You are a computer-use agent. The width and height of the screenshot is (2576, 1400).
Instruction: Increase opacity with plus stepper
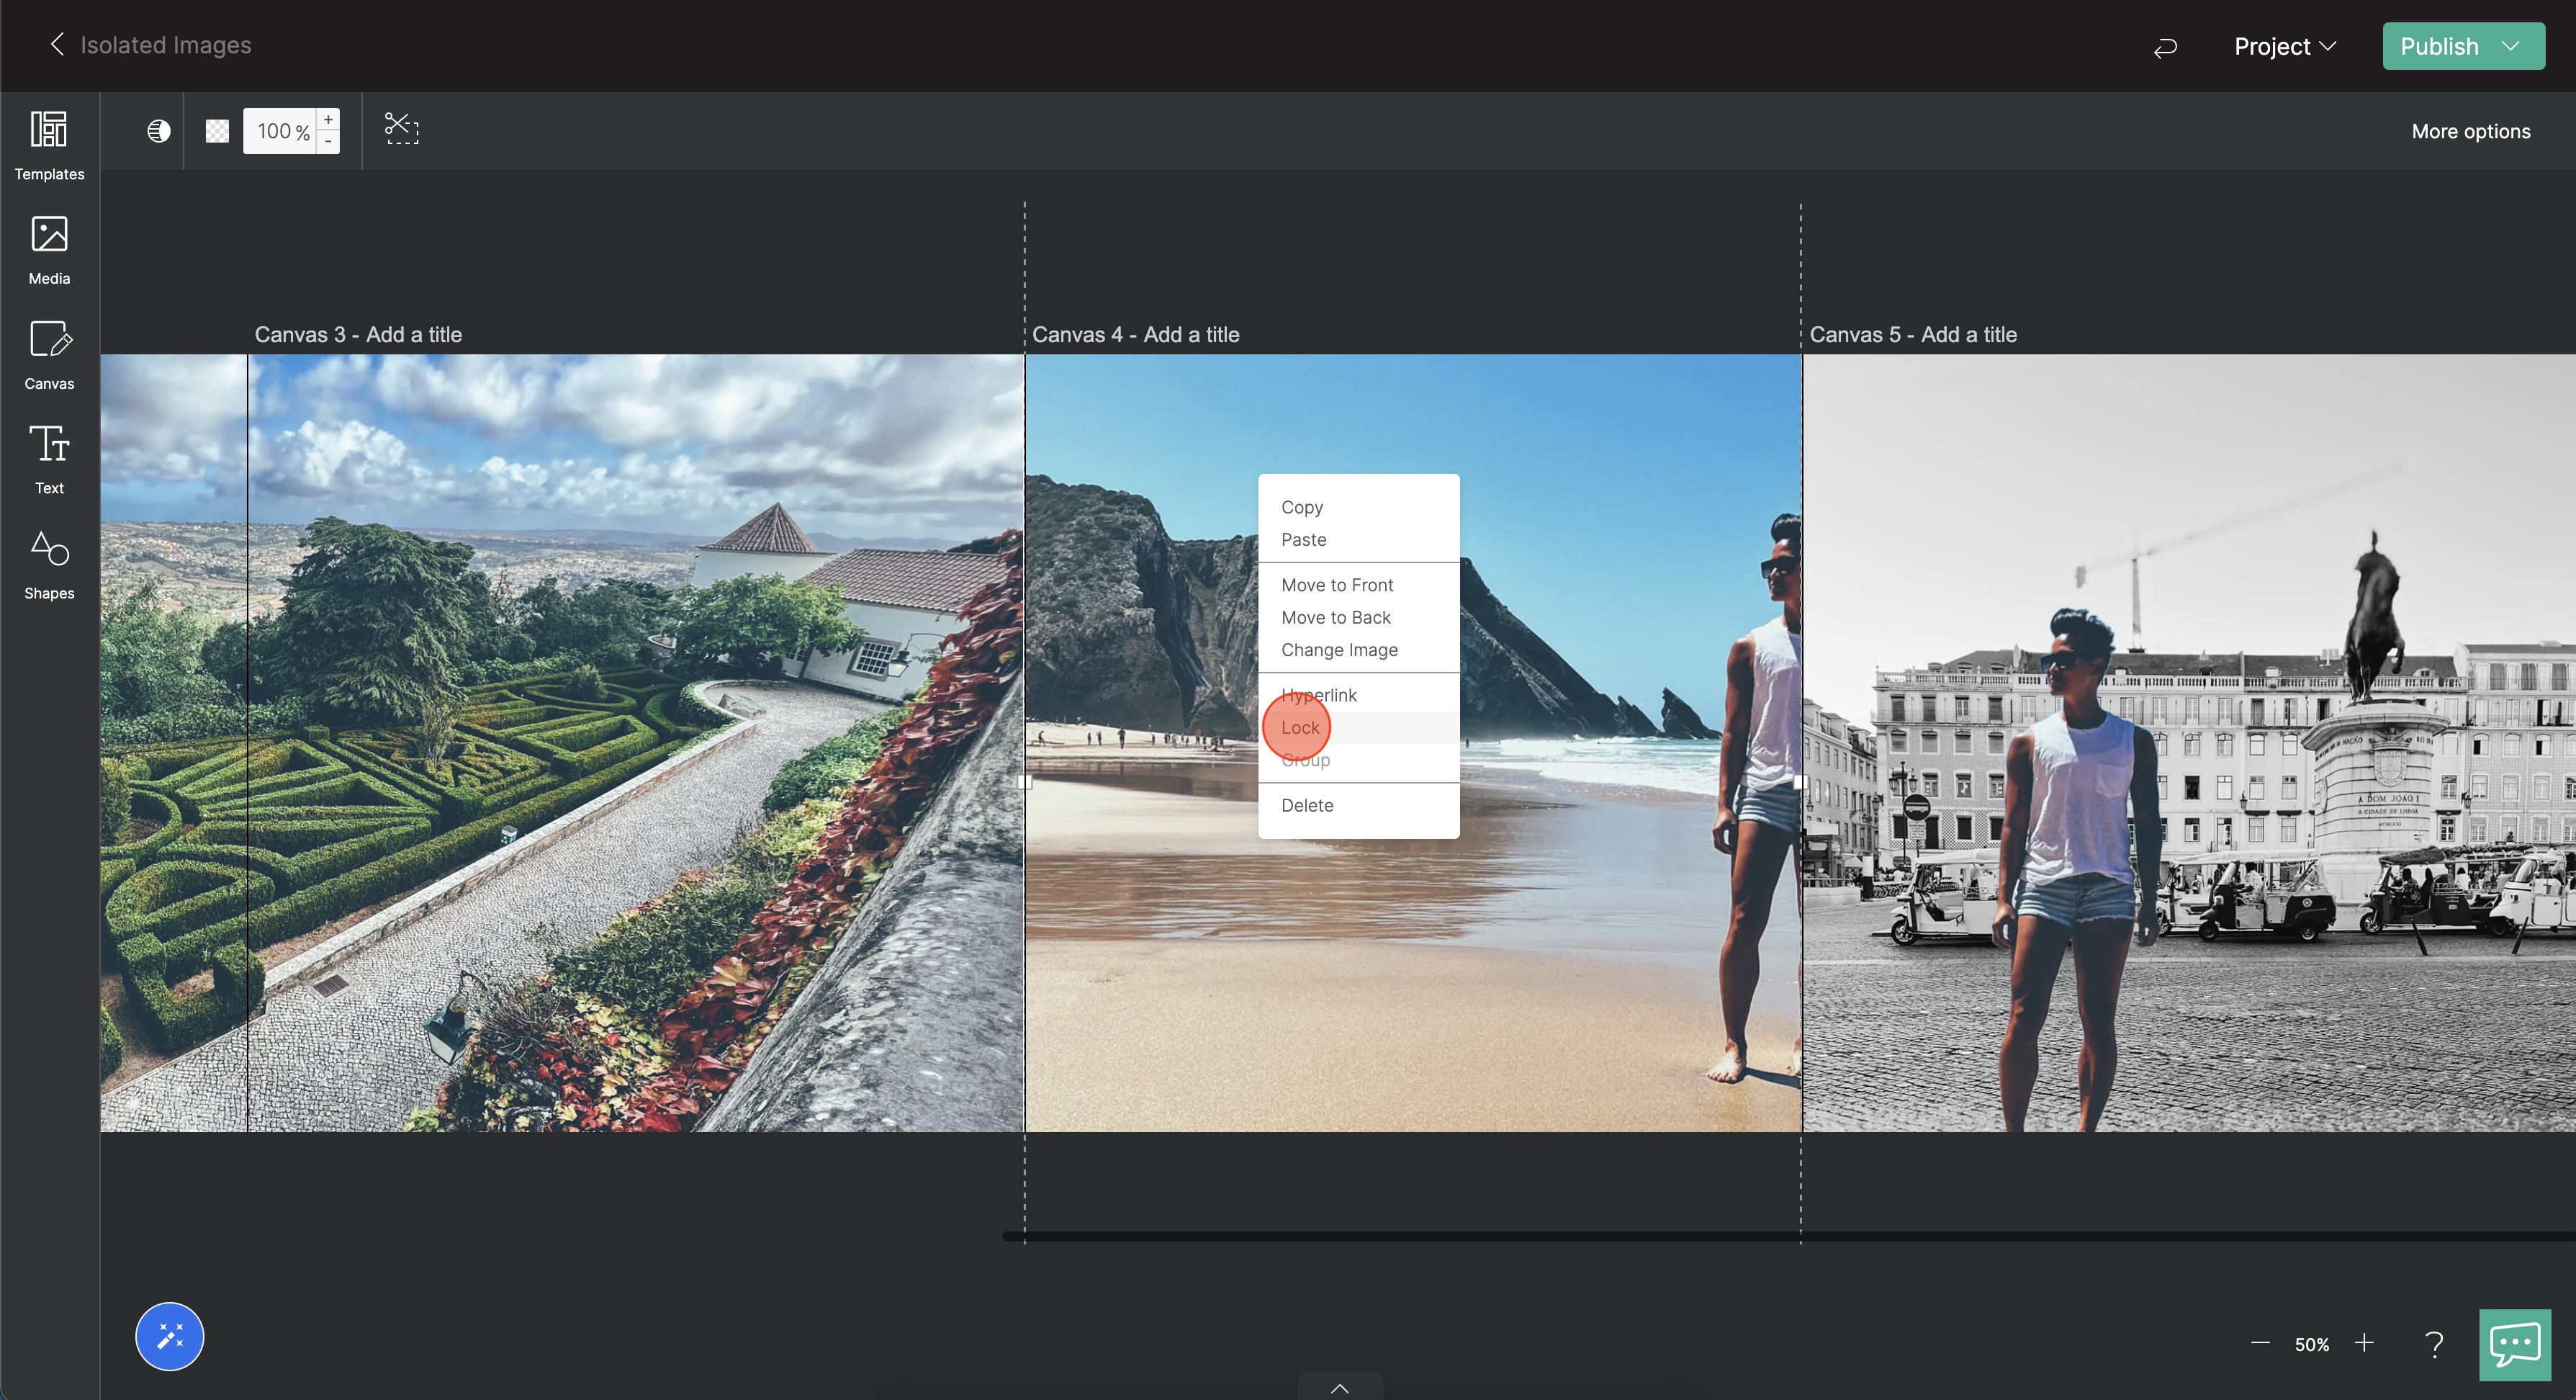[x=328, y=120]
